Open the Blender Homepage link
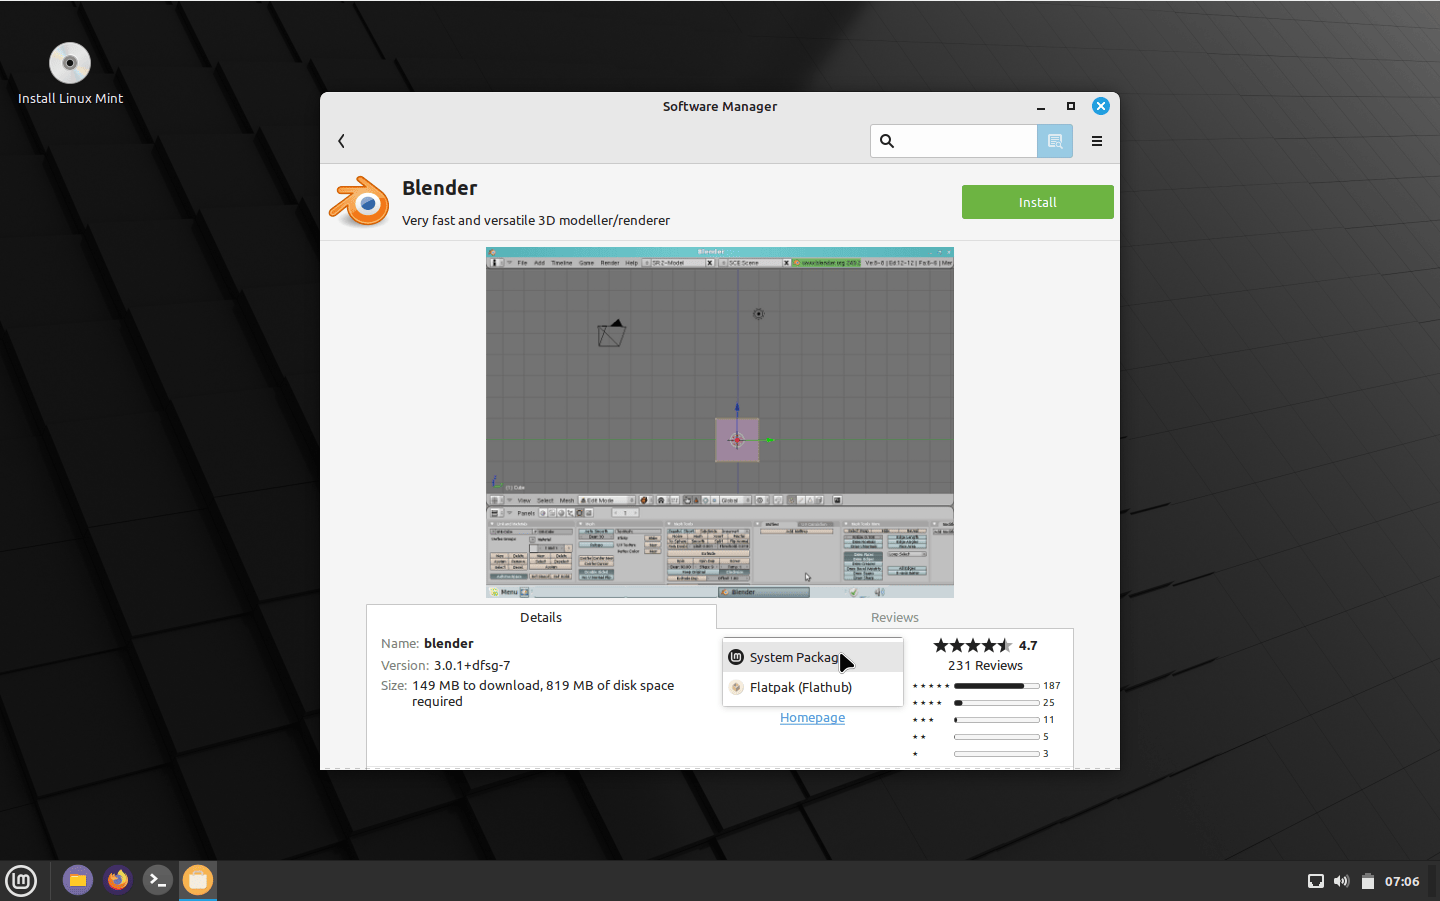This screenshot has width=1440, height=901. click(812, 717)
